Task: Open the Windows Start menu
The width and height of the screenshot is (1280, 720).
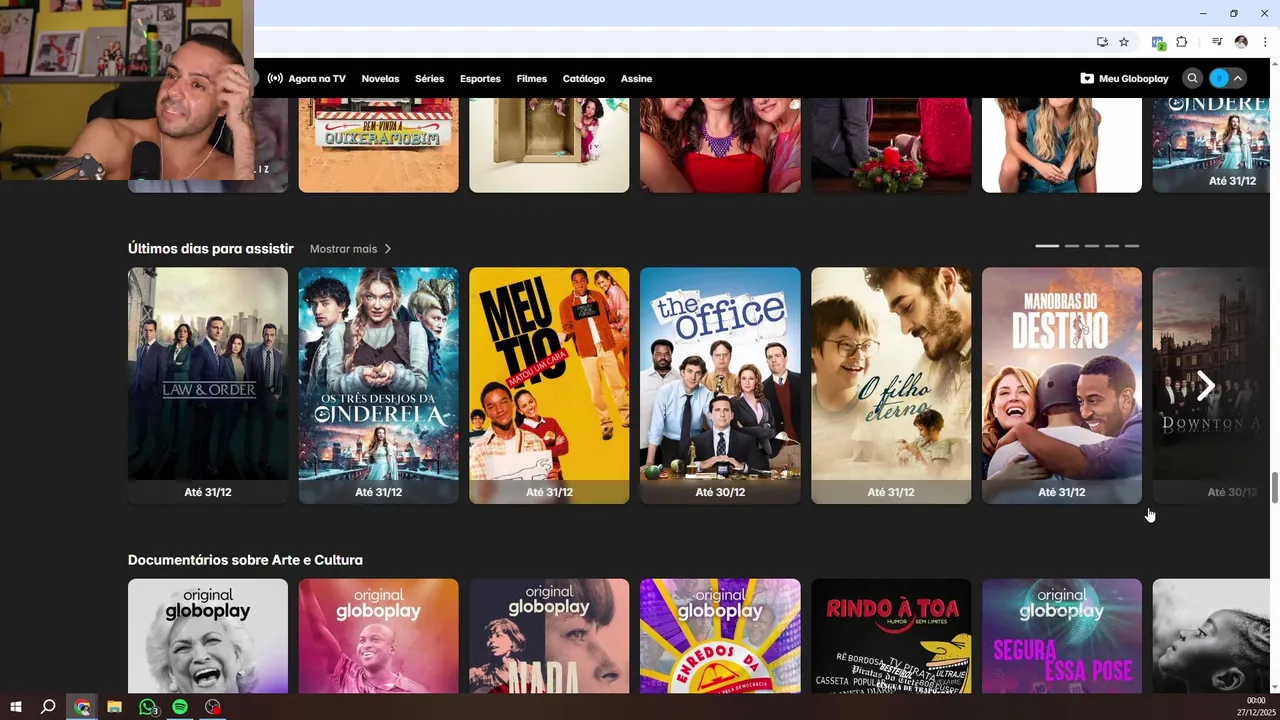Action: point(16,707)
